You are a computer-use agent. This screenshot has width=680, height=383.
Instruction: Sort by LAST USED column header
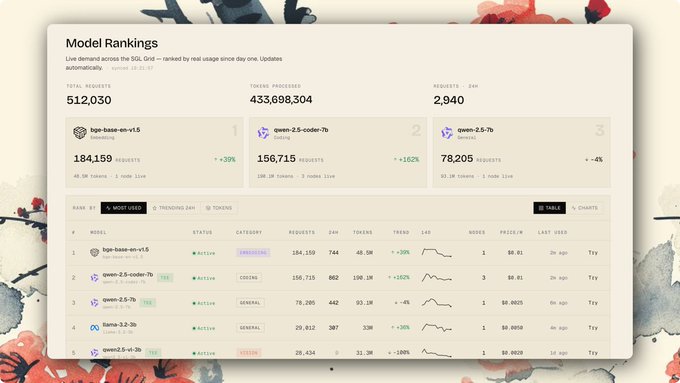coord(552,232)
